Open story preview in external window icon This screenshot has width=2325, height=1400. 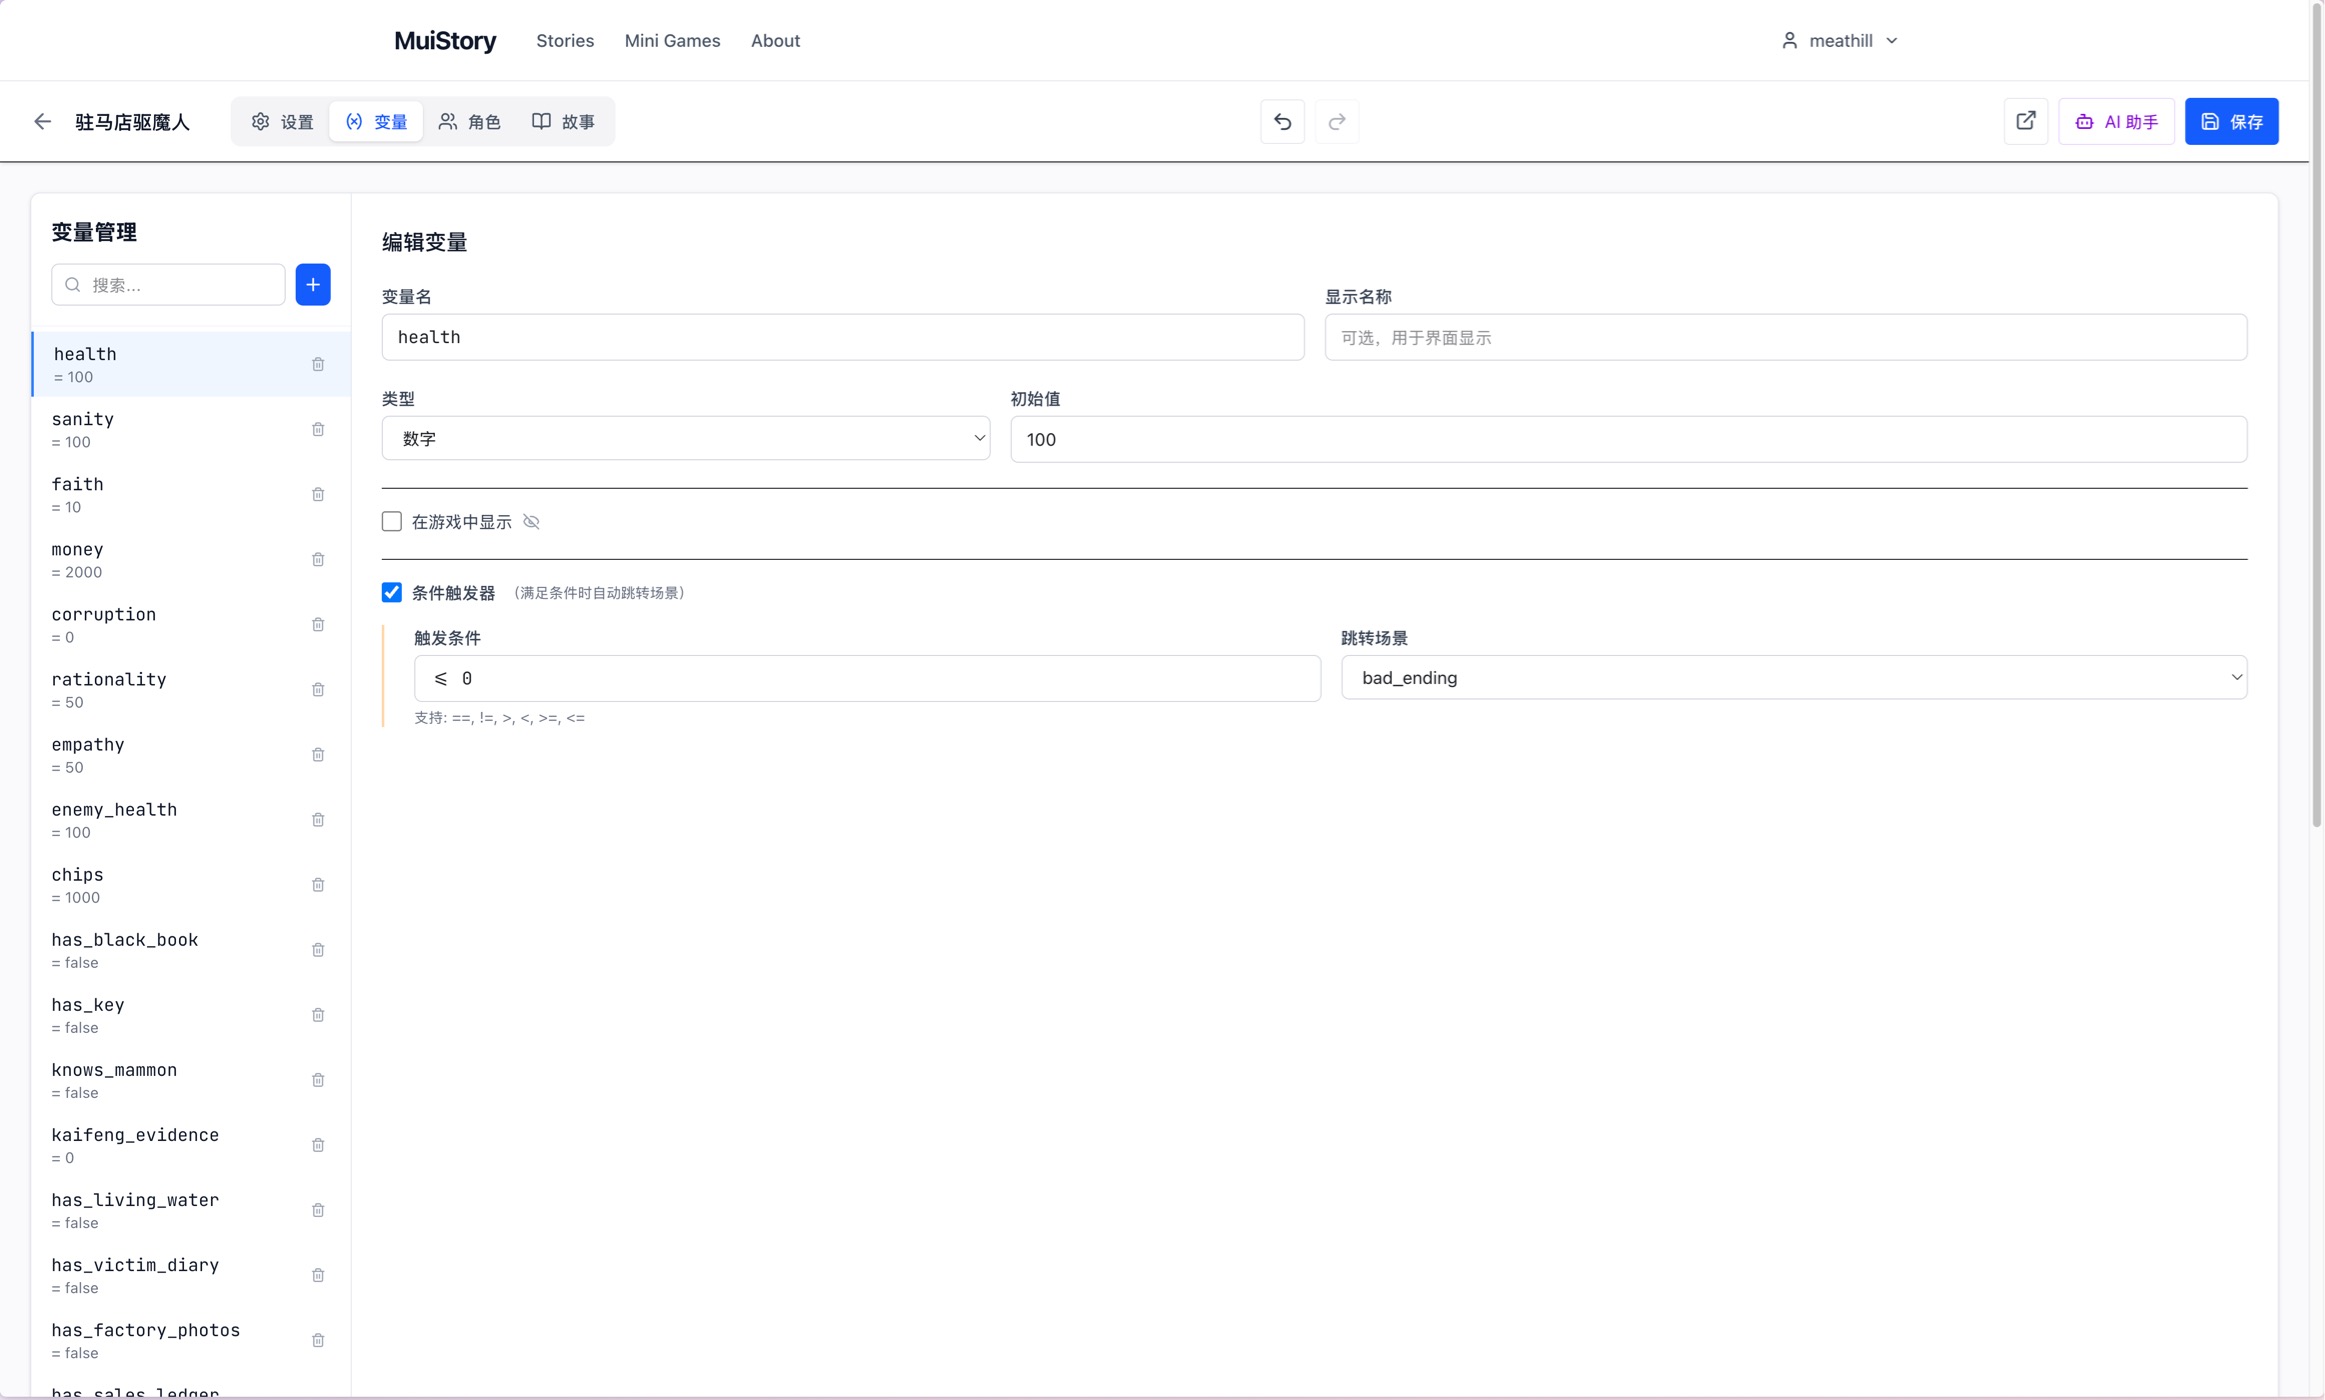click(x=2026, y=121)
